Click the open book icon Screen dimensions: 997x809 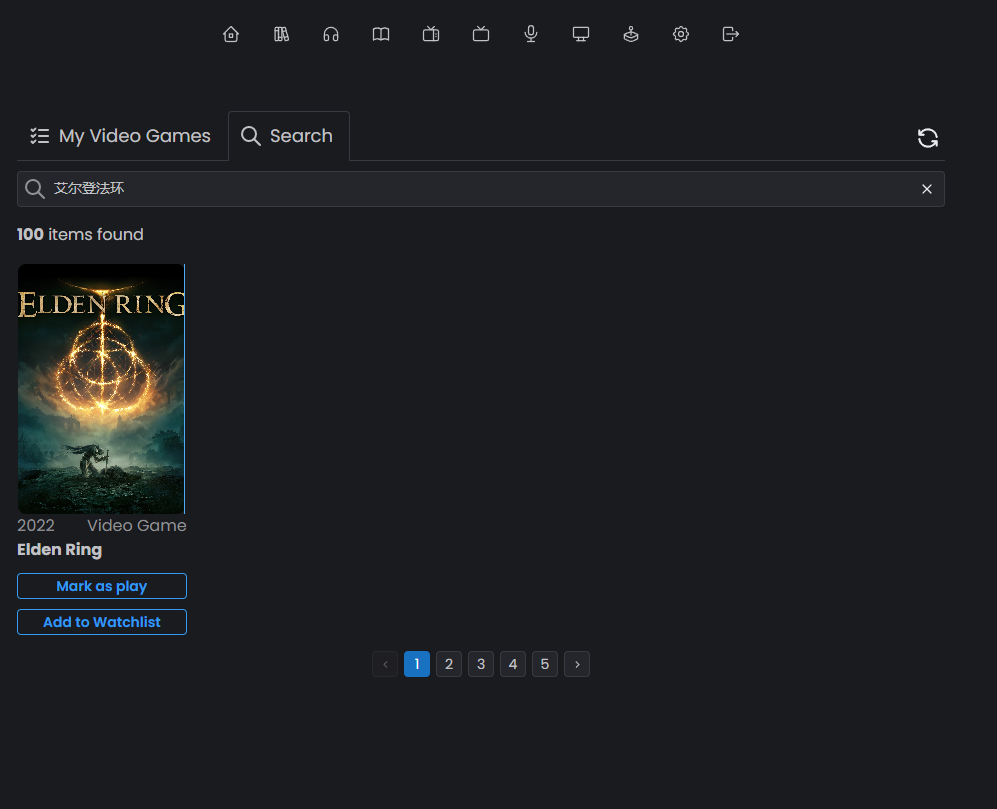click(x=381, y=34)
